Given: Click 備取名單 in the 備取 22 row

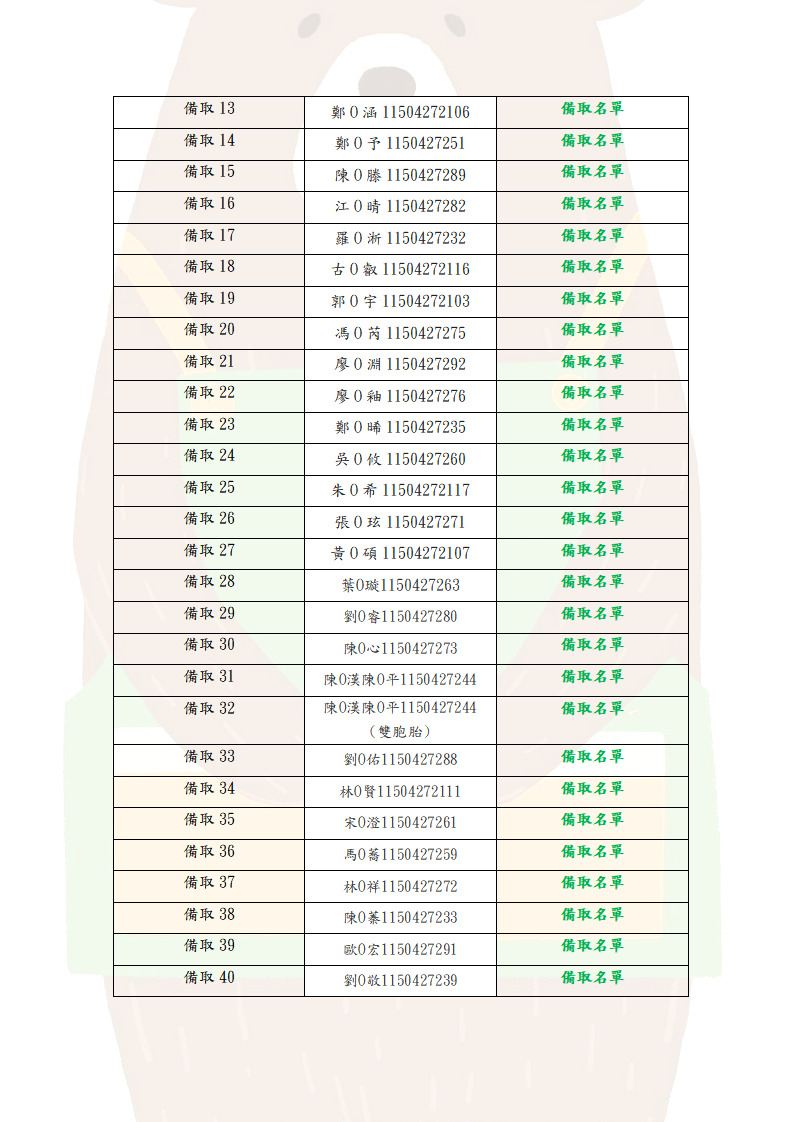Looking at the screenshot, I should coord(592,393).
